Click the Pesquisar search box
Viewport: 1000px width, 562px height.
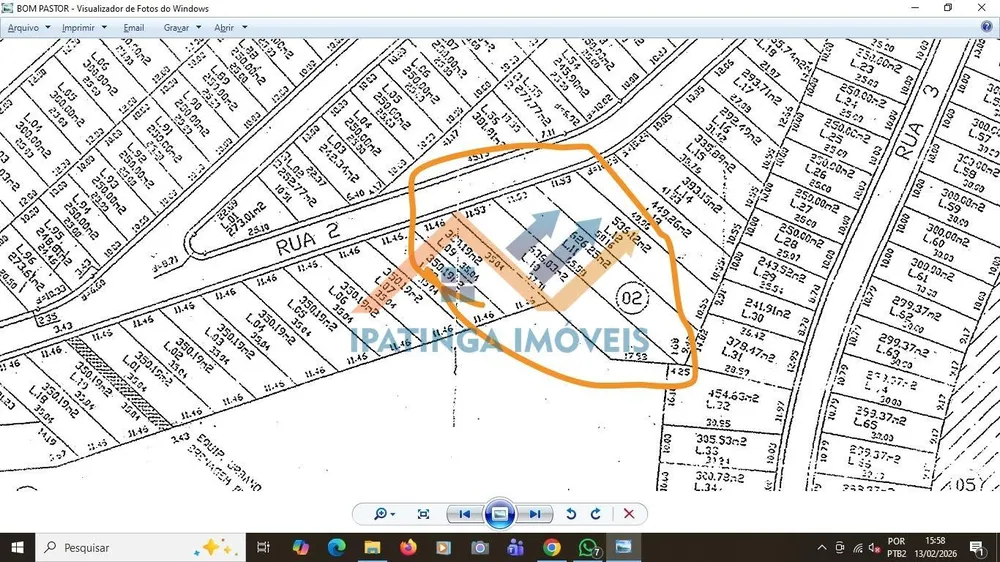pyautogui.click(x=140, y=547)
